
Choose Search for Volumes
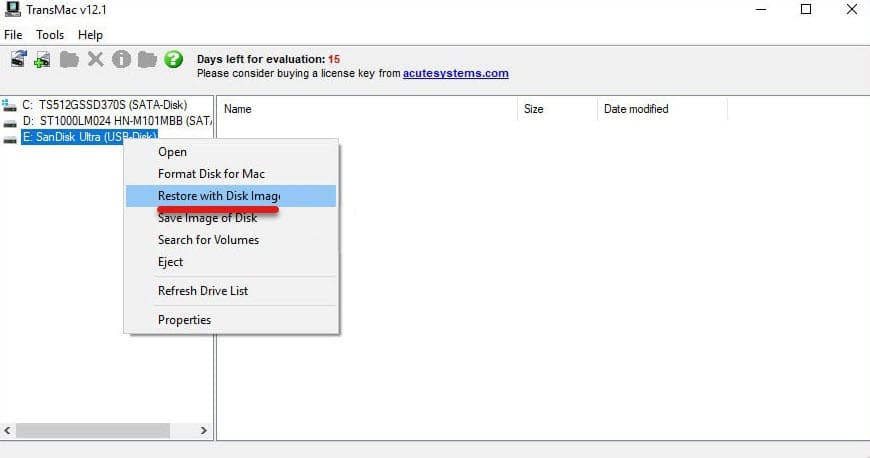tap(231, 240)
